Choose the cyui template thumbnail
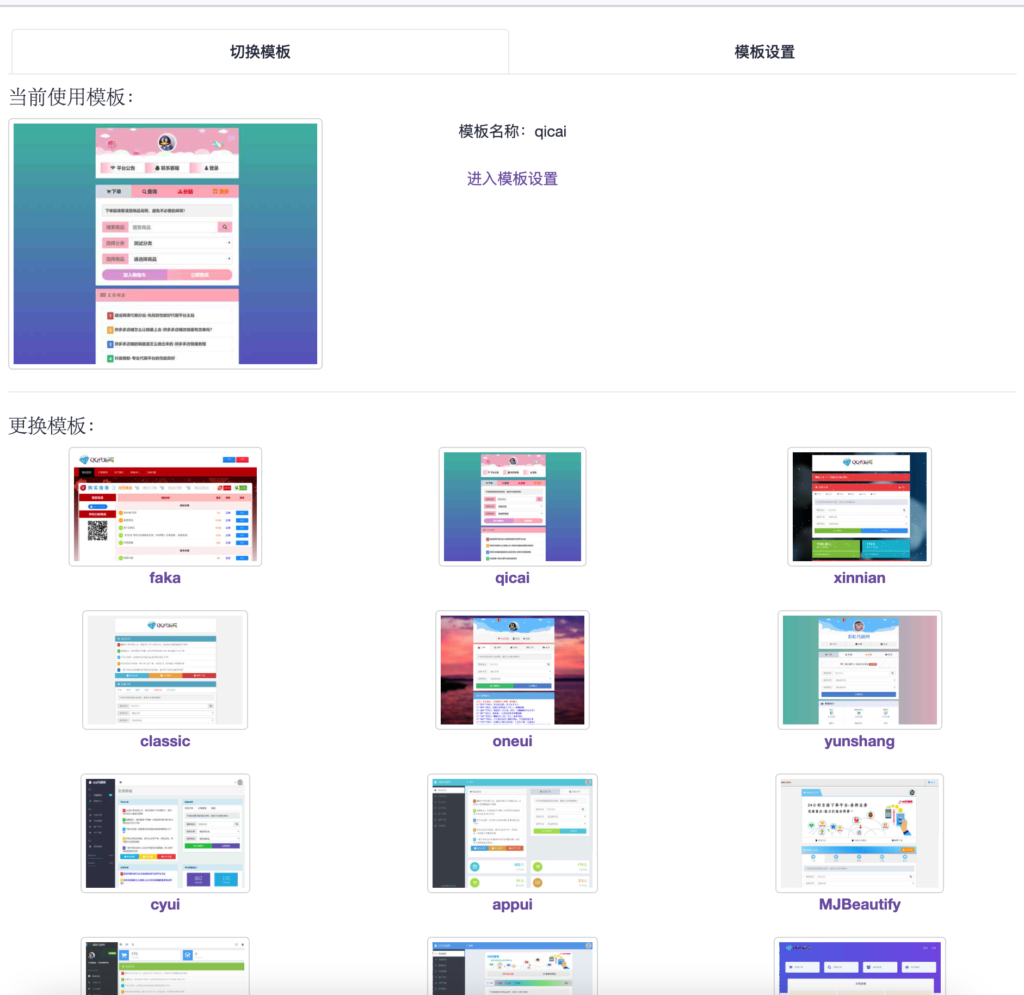The image size is (1024, 995). pos(165,833)
